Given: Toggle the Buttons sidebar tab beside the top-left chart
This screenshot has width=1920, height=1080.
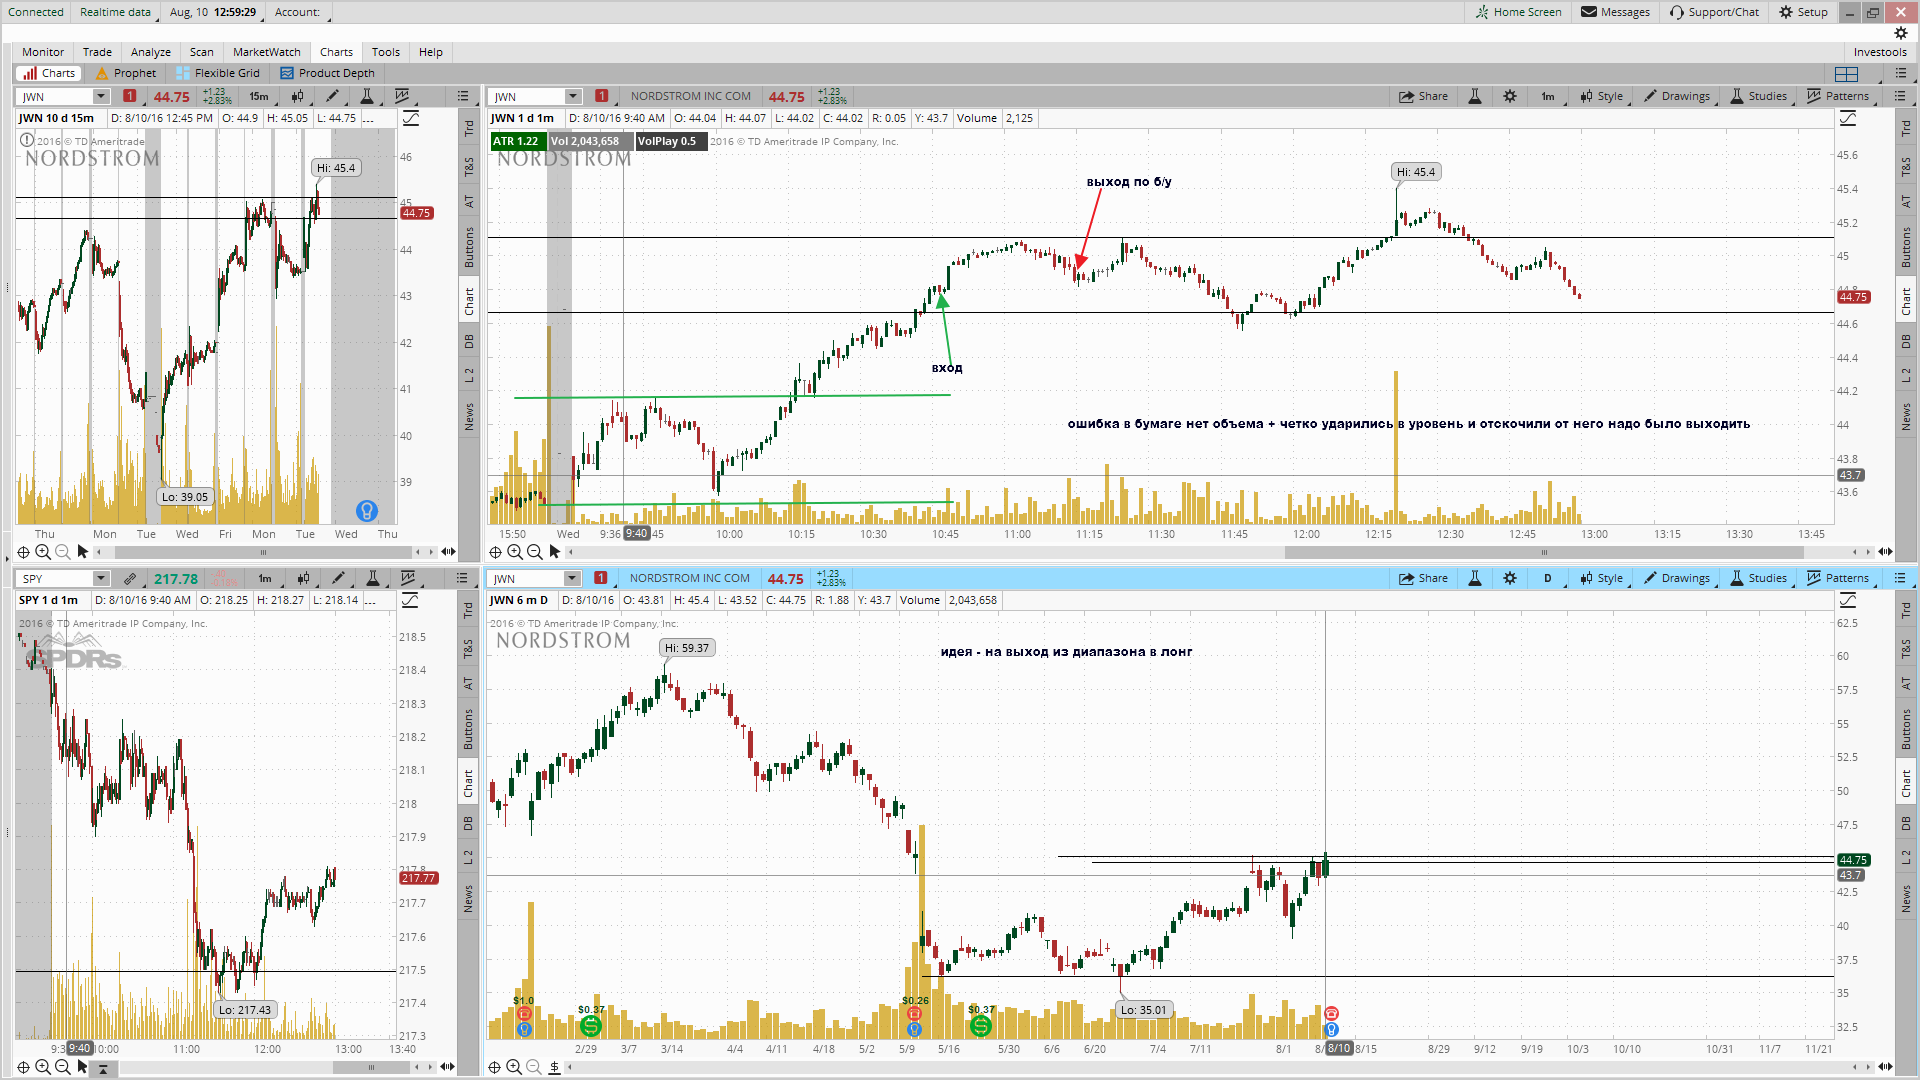Looking at the screenshot, I should click(x=469, y=247).
